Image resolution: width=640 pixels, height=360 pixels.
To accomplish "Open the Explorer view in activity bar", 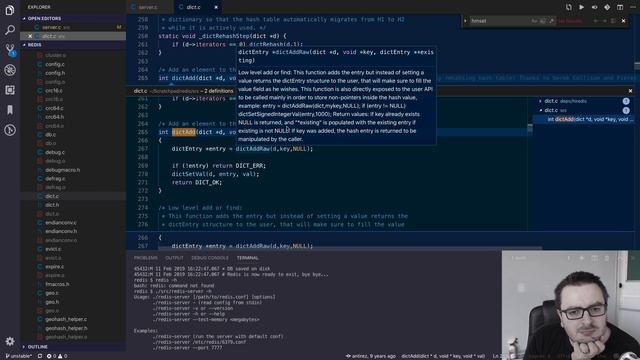I will point(10,10).
